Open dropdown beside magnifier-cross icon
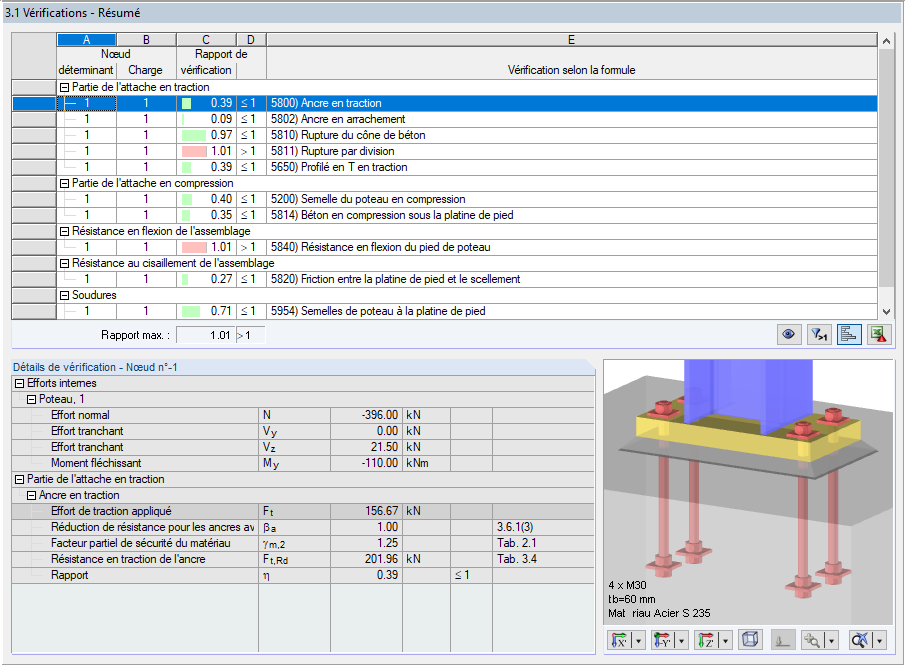The image size is (906, 667). click(x=879, y=640)
